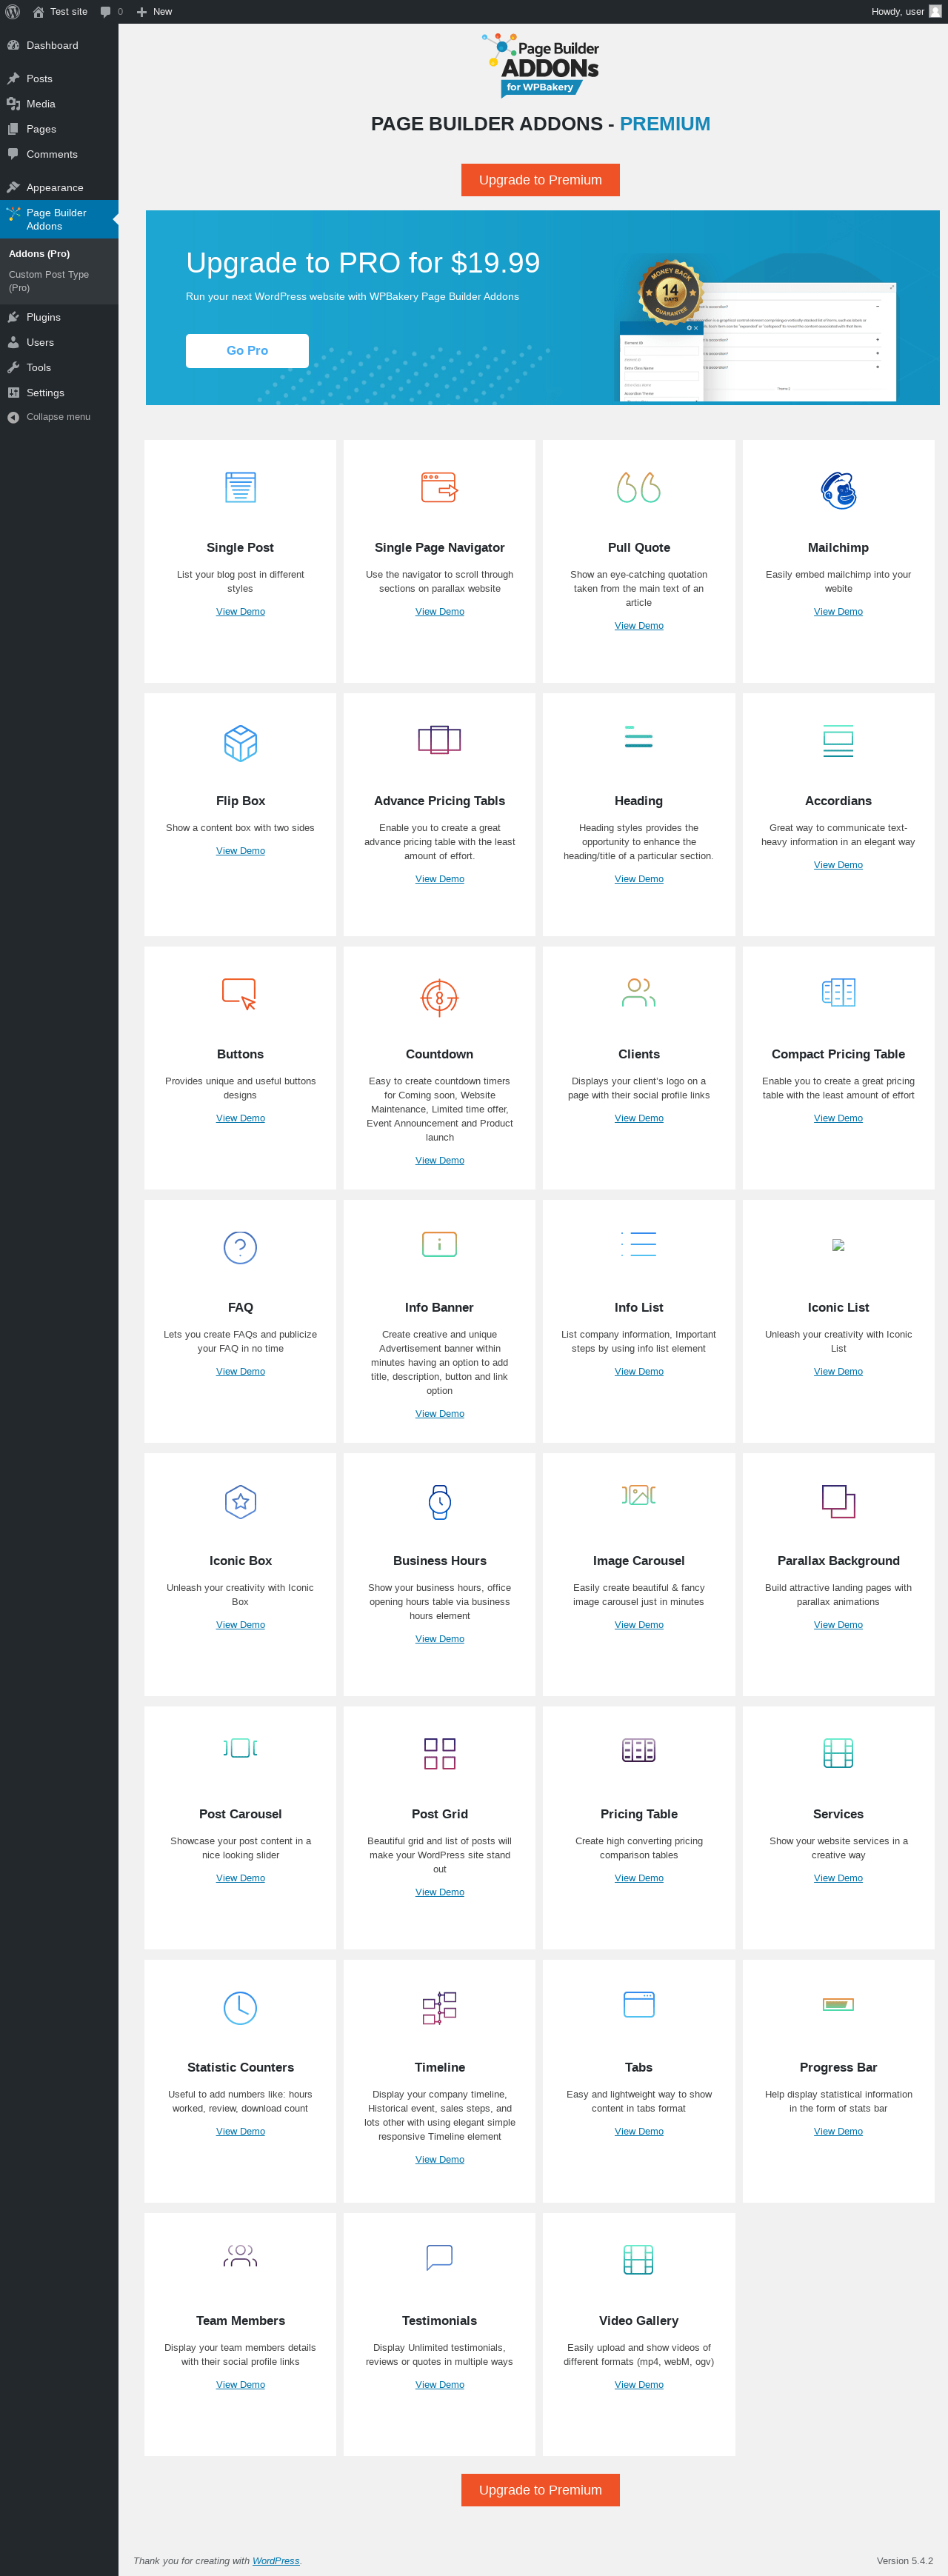
Task: Click the Team Members people icon
Action: pyautogui.click(x=240, y=2255)
